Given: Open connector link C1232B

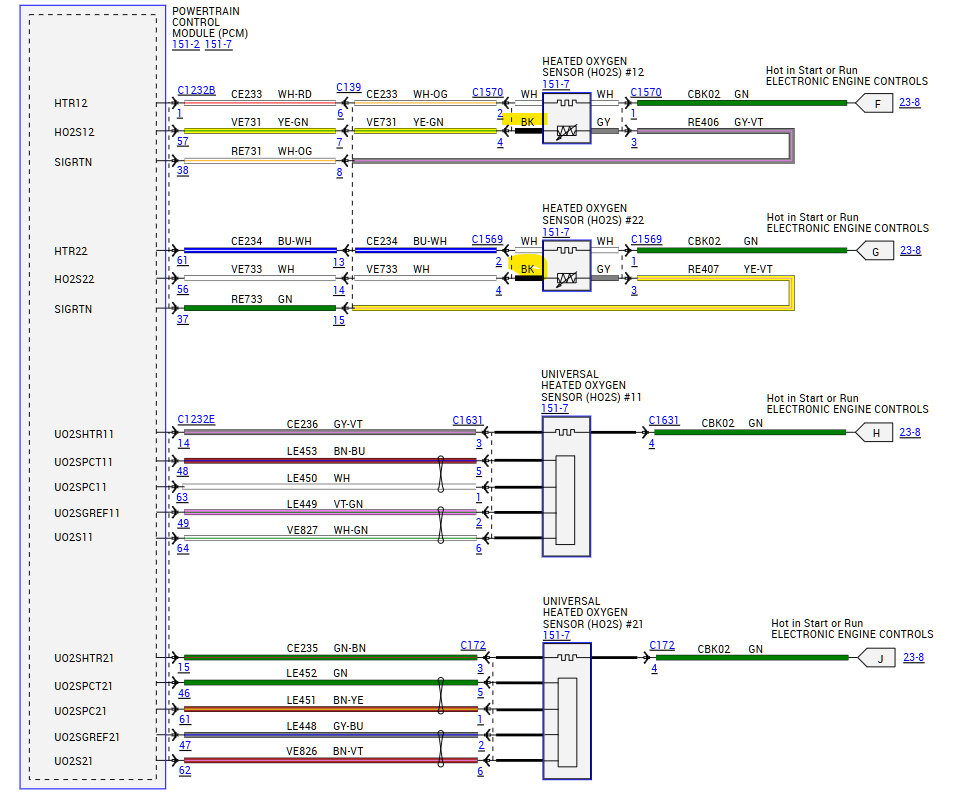Looking at the screenshot, I should [x=196, y=90].
